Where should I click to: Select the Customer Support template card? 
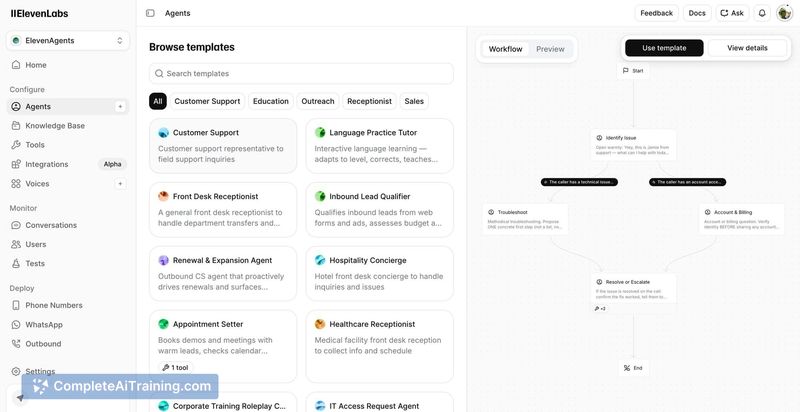(x=223, y=146)
